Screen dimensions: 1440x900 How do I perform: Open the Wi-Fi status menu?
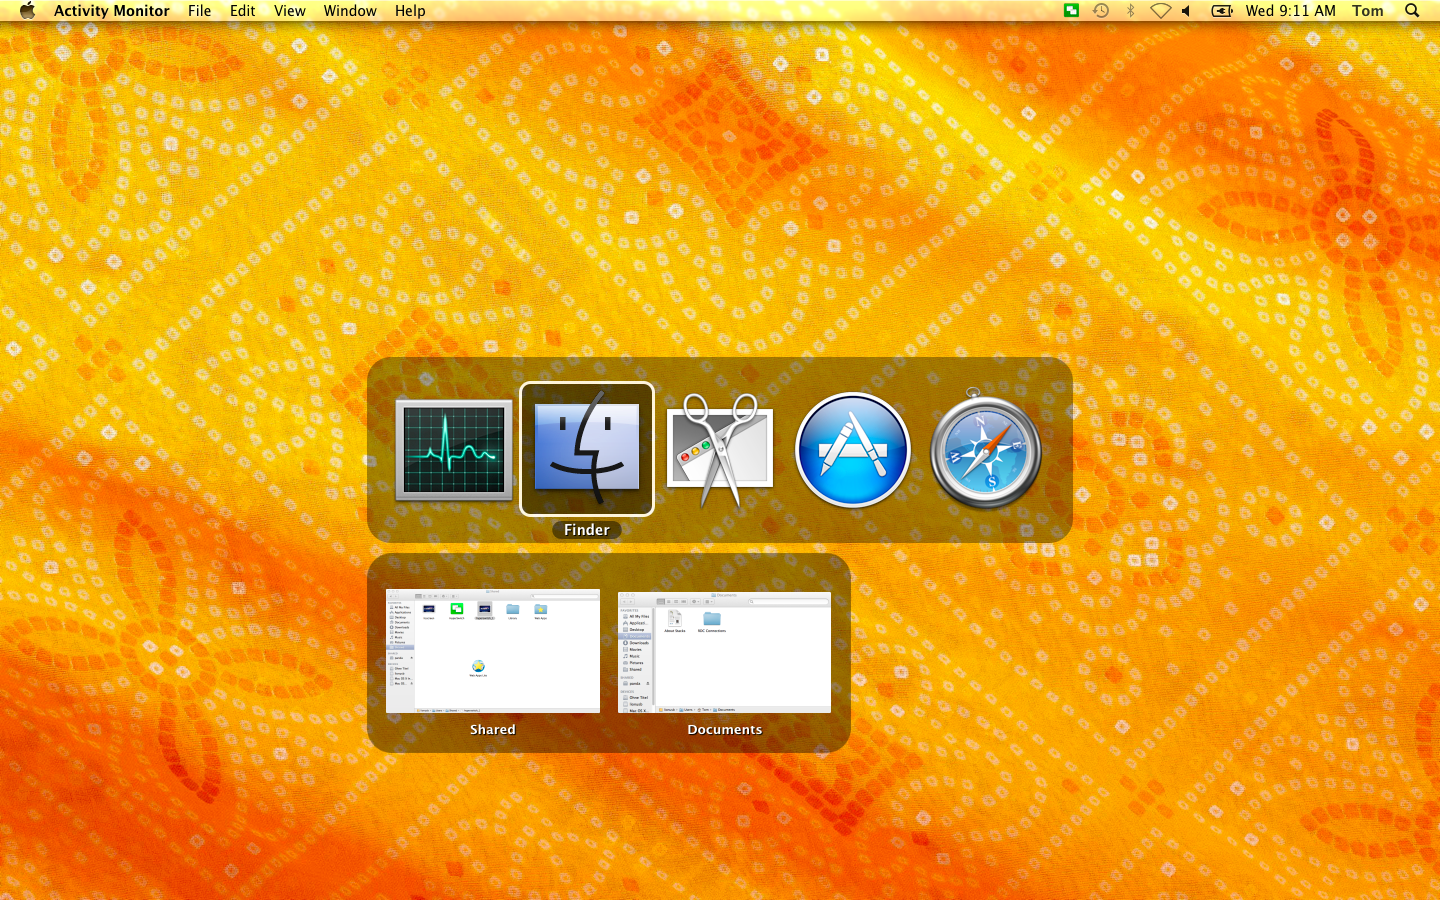(1160, 11)
